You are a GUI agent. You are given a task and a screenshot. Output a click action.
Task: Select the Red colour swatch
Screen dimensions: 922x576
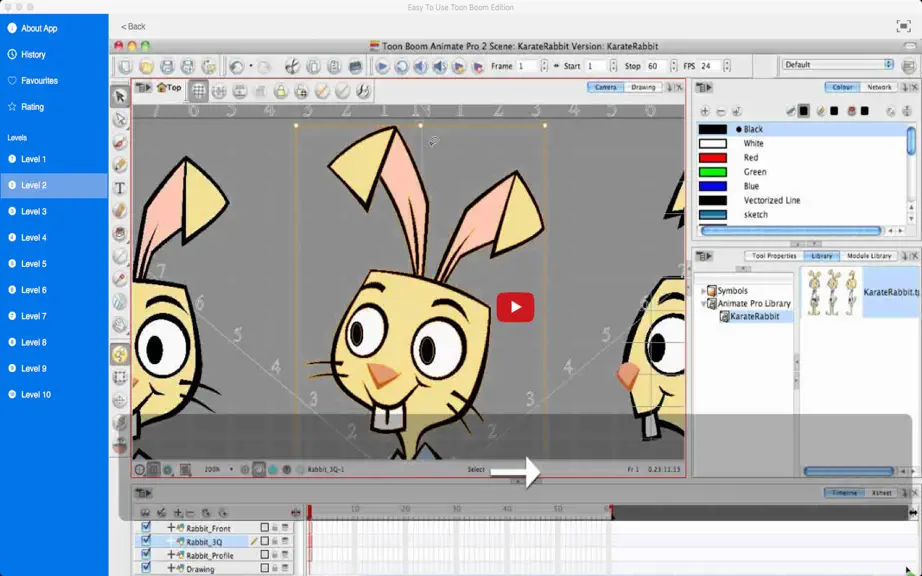(x=712, y=158)
